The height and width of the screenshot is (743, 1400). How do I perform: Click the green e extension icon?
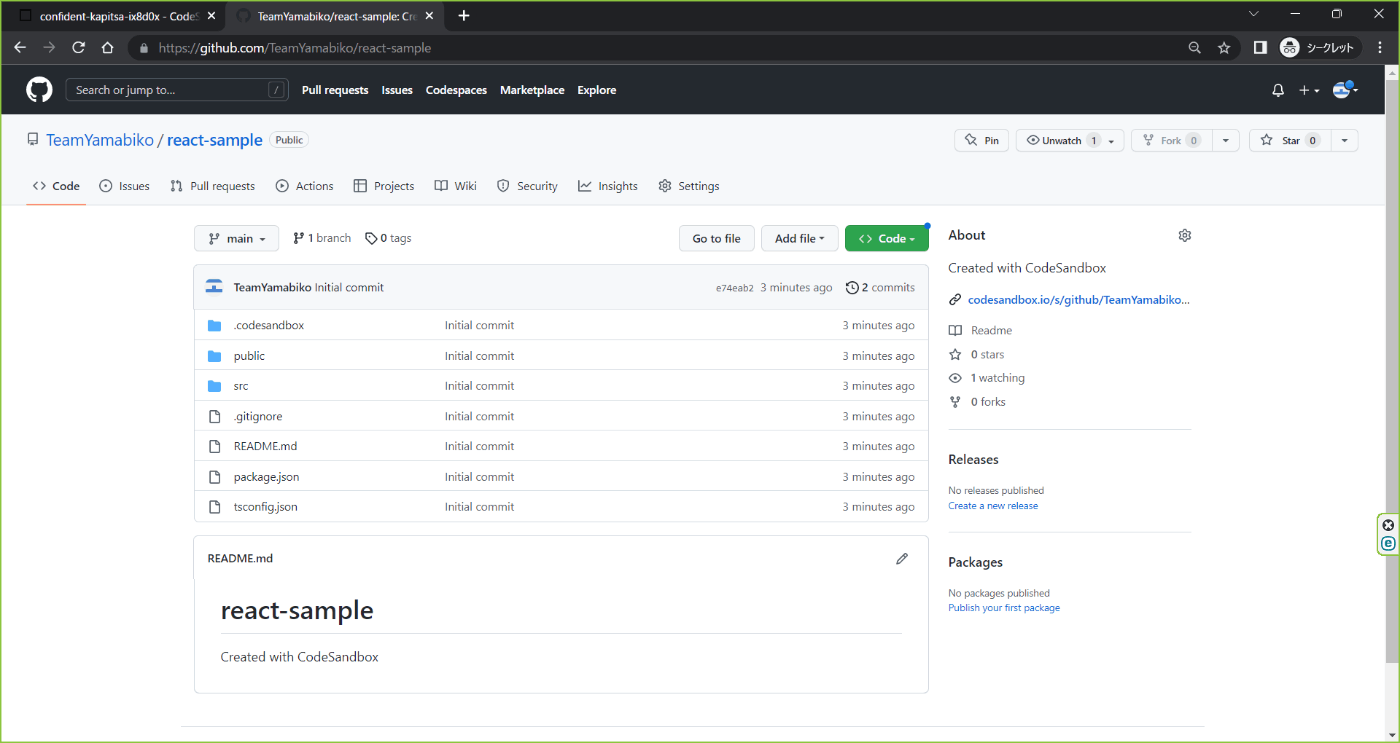pyautogui.click(x=1388, y=544)
